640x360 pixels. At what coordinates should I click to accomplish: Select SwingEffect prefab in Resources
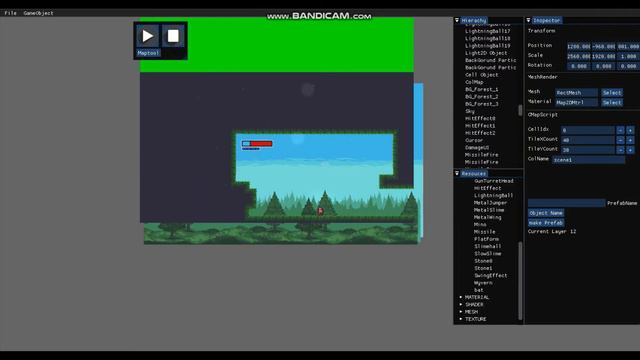coord(491,276)
